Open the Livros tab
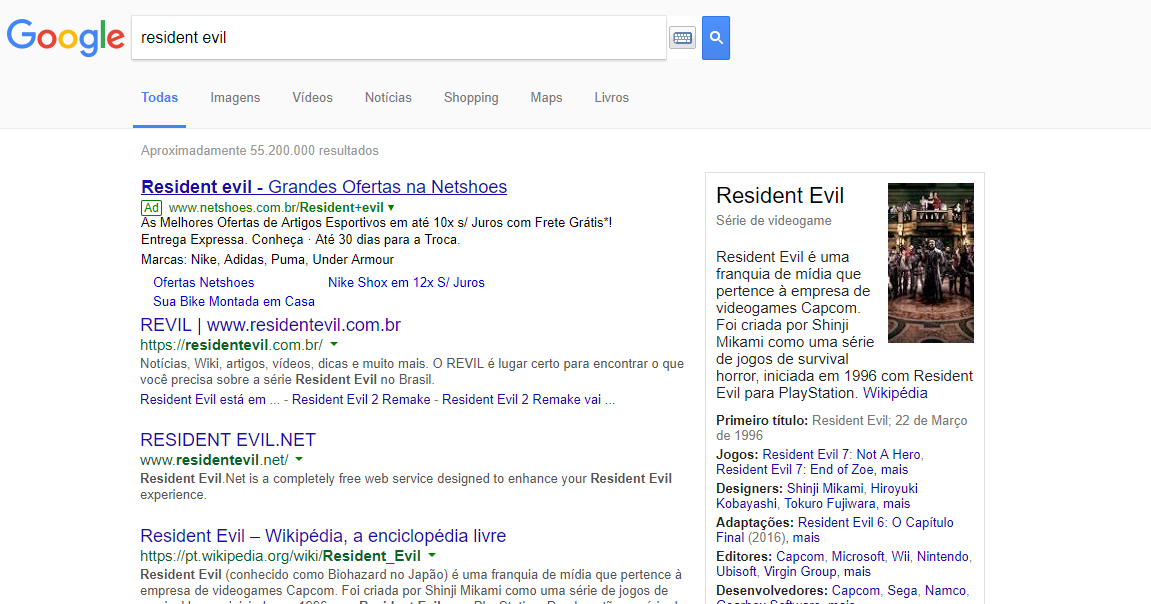 611,98
